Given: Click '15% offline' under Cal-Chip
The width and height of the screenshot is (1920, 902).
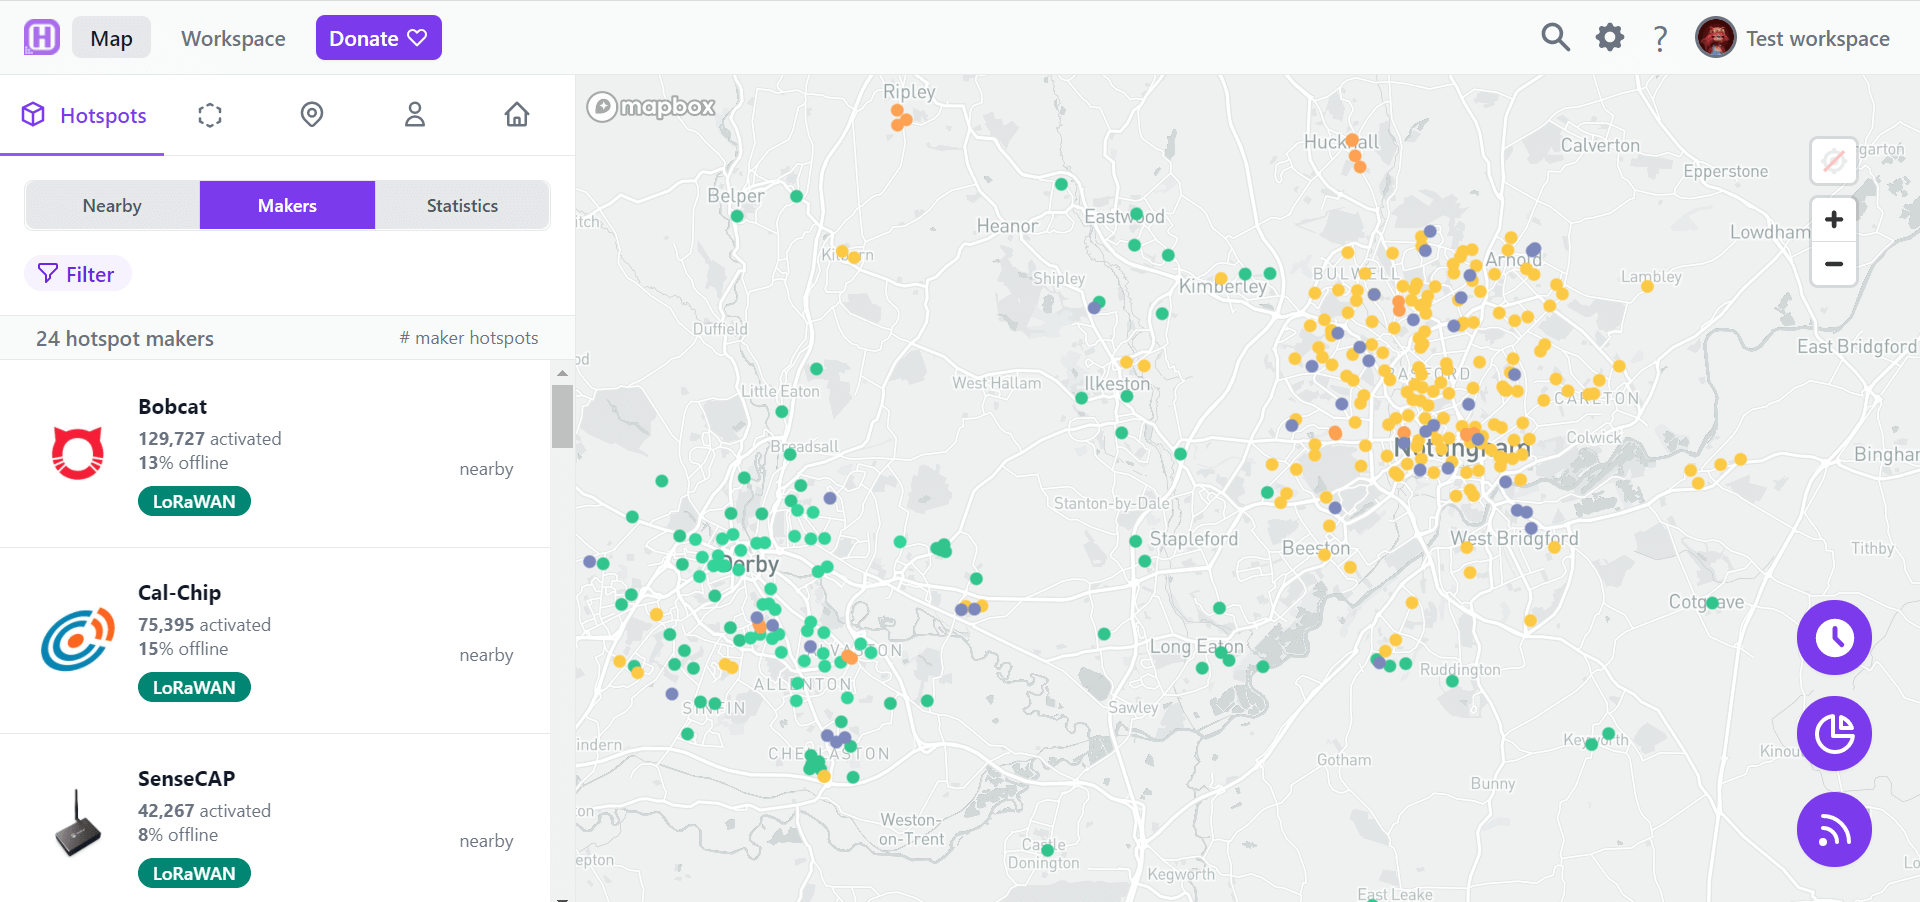Looking at the screenshot, I should (x=183, y=649).
